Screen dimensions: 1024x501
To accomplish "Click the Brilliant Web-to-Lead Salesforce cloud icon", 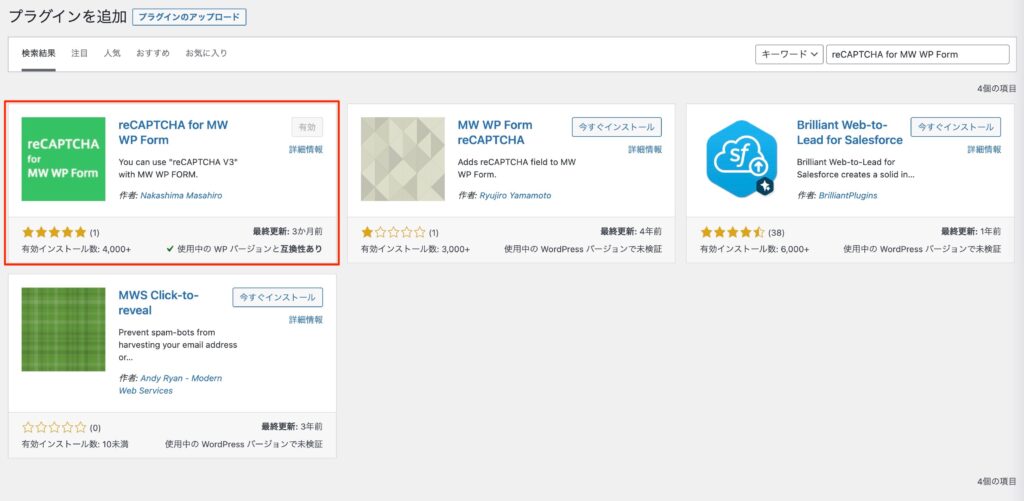I will coord(742,159).
